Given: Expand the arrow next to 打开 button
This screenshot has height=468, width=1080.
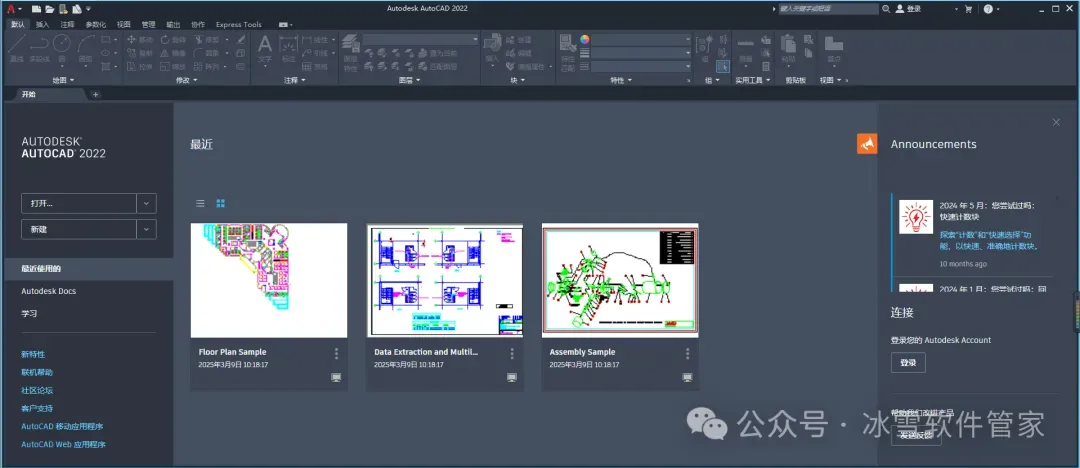Looking at the screenshot, I should click(x=146, y=203).
